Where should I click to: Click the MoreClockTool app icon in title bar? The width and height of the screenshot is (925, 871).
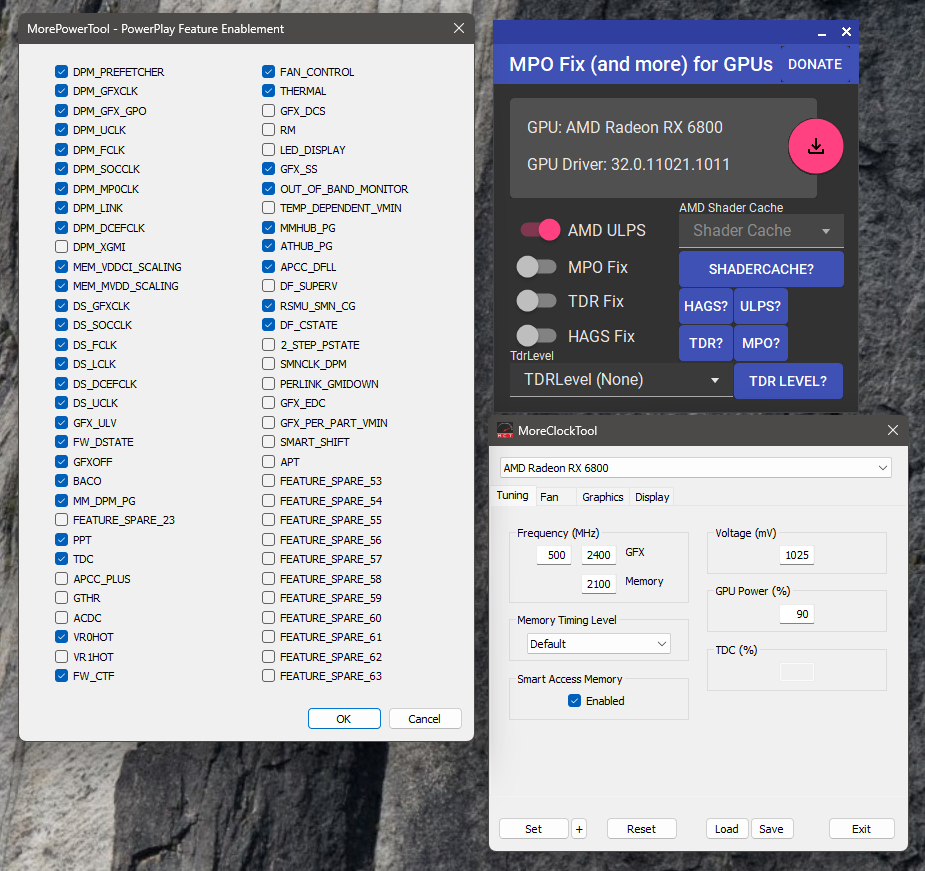click(505, 431)
